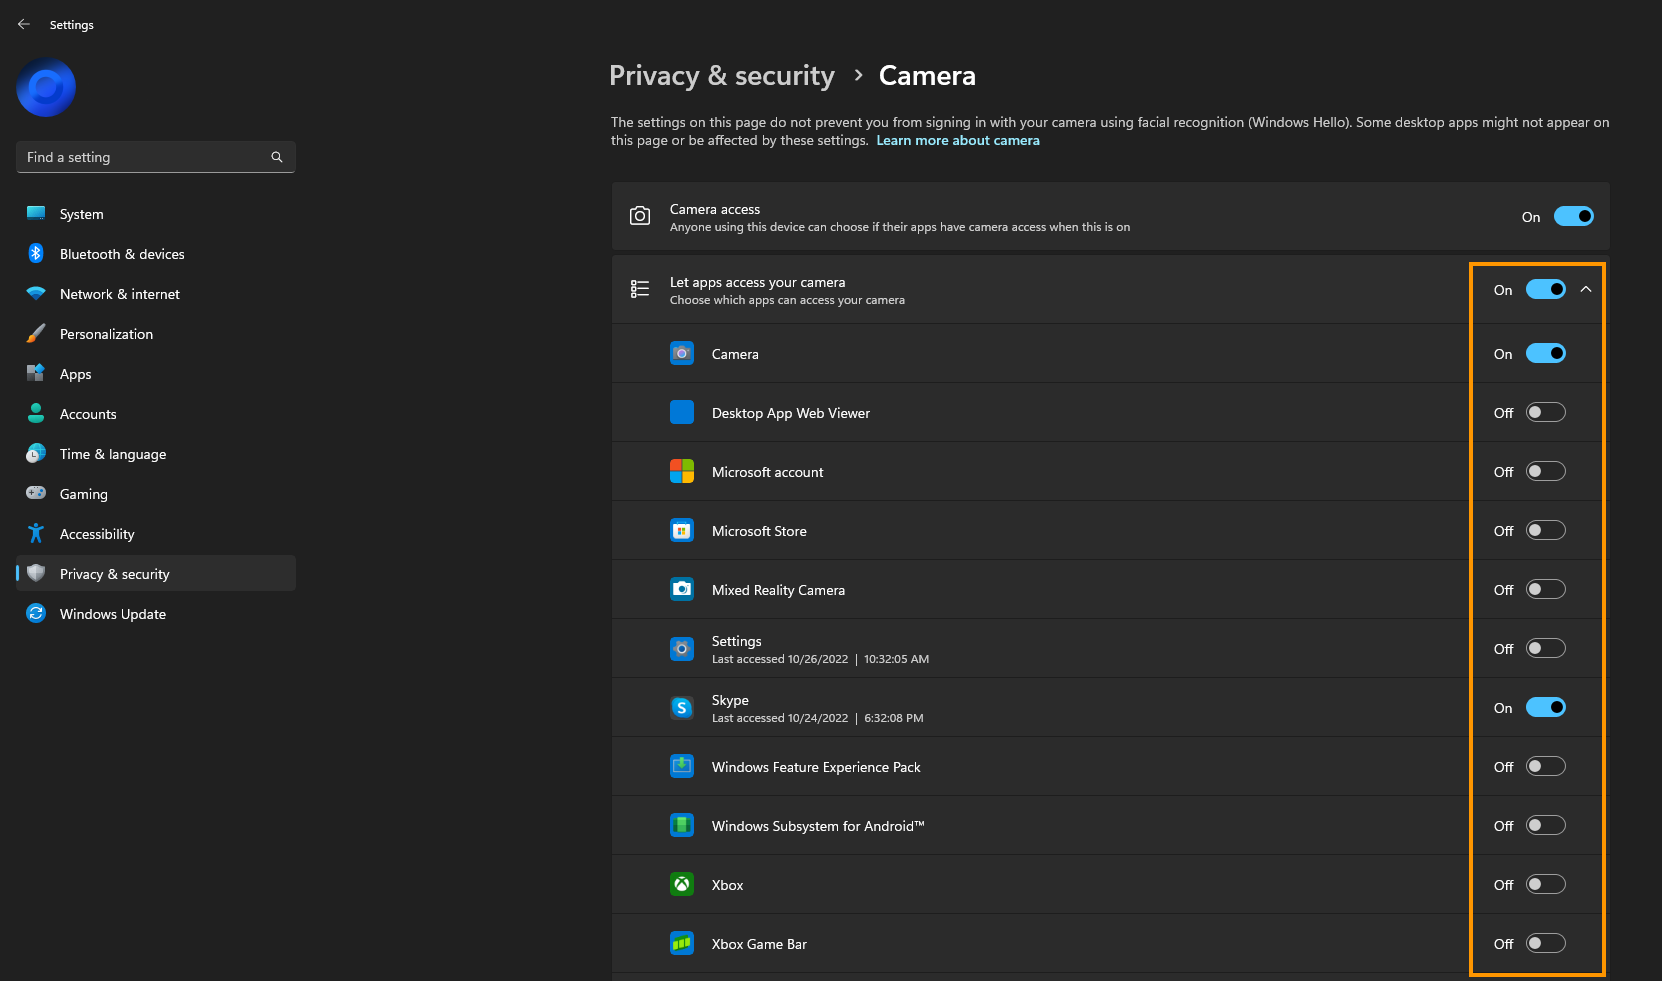
Task: Click the back arrow icon in Settings
Action: pos(24,24)
